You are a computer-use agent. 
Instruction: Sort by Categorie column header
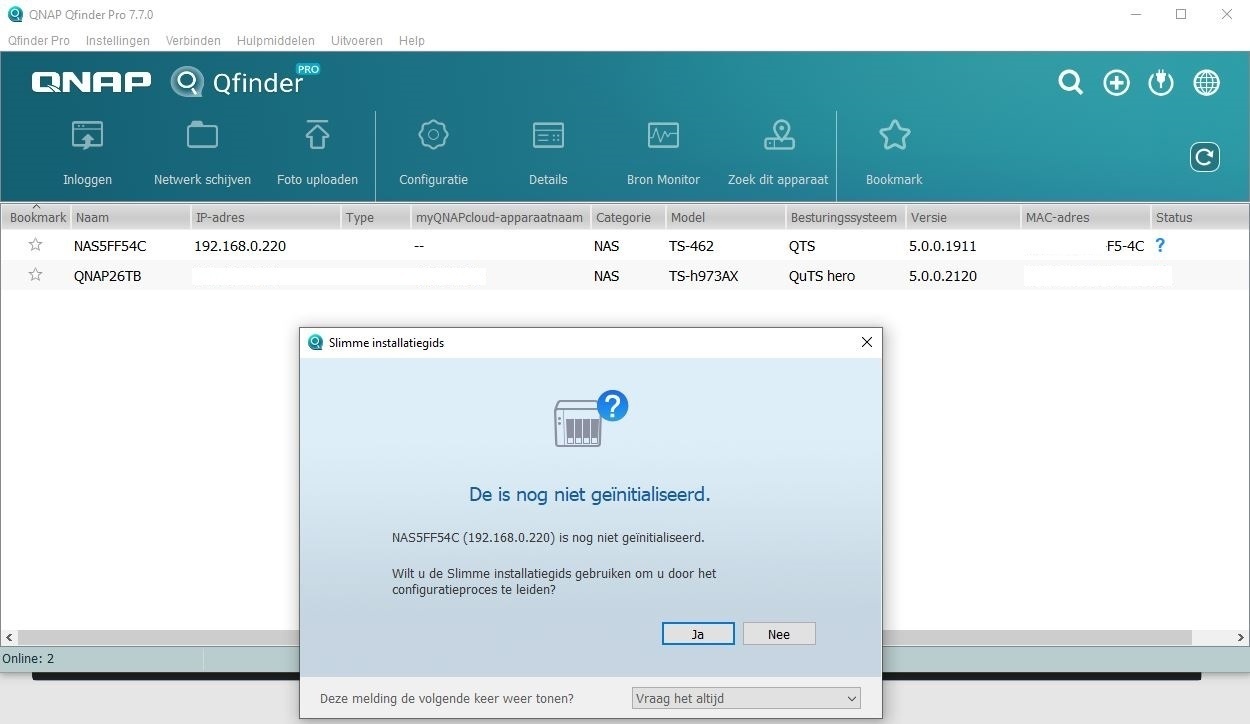pos(629,217)
